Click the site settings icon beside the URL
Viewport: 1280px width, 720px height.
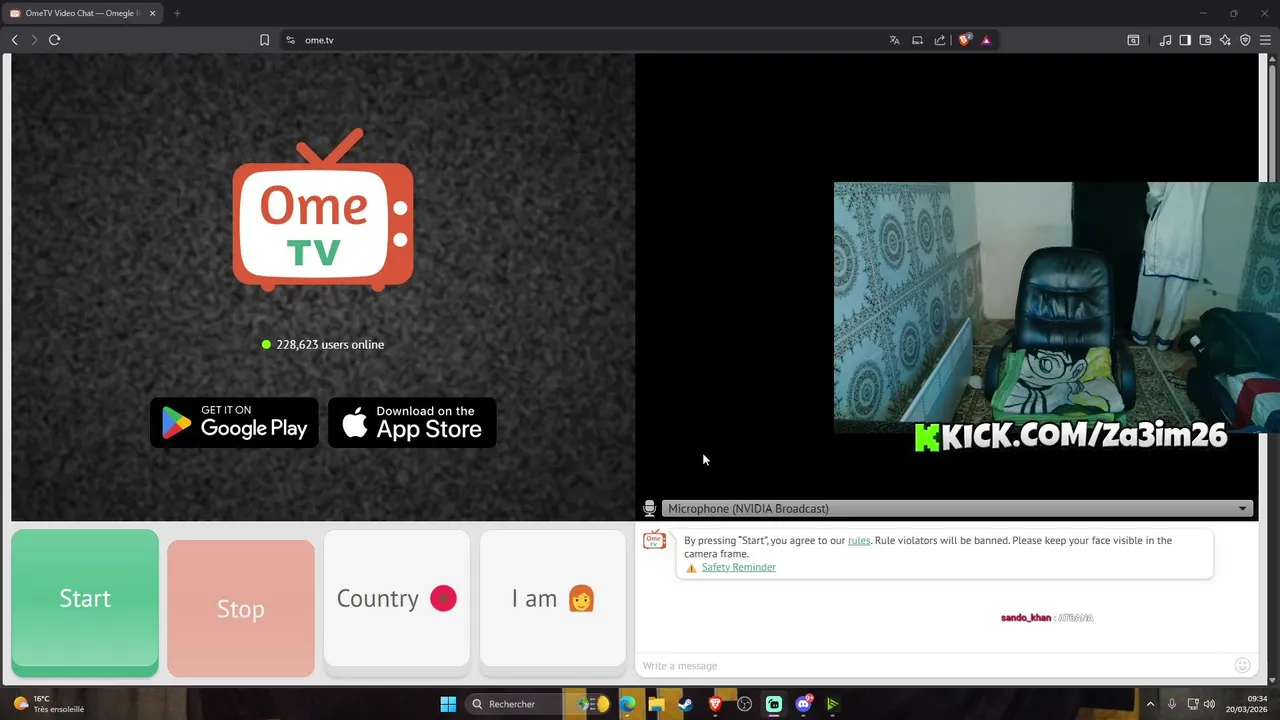click(290, 40)
